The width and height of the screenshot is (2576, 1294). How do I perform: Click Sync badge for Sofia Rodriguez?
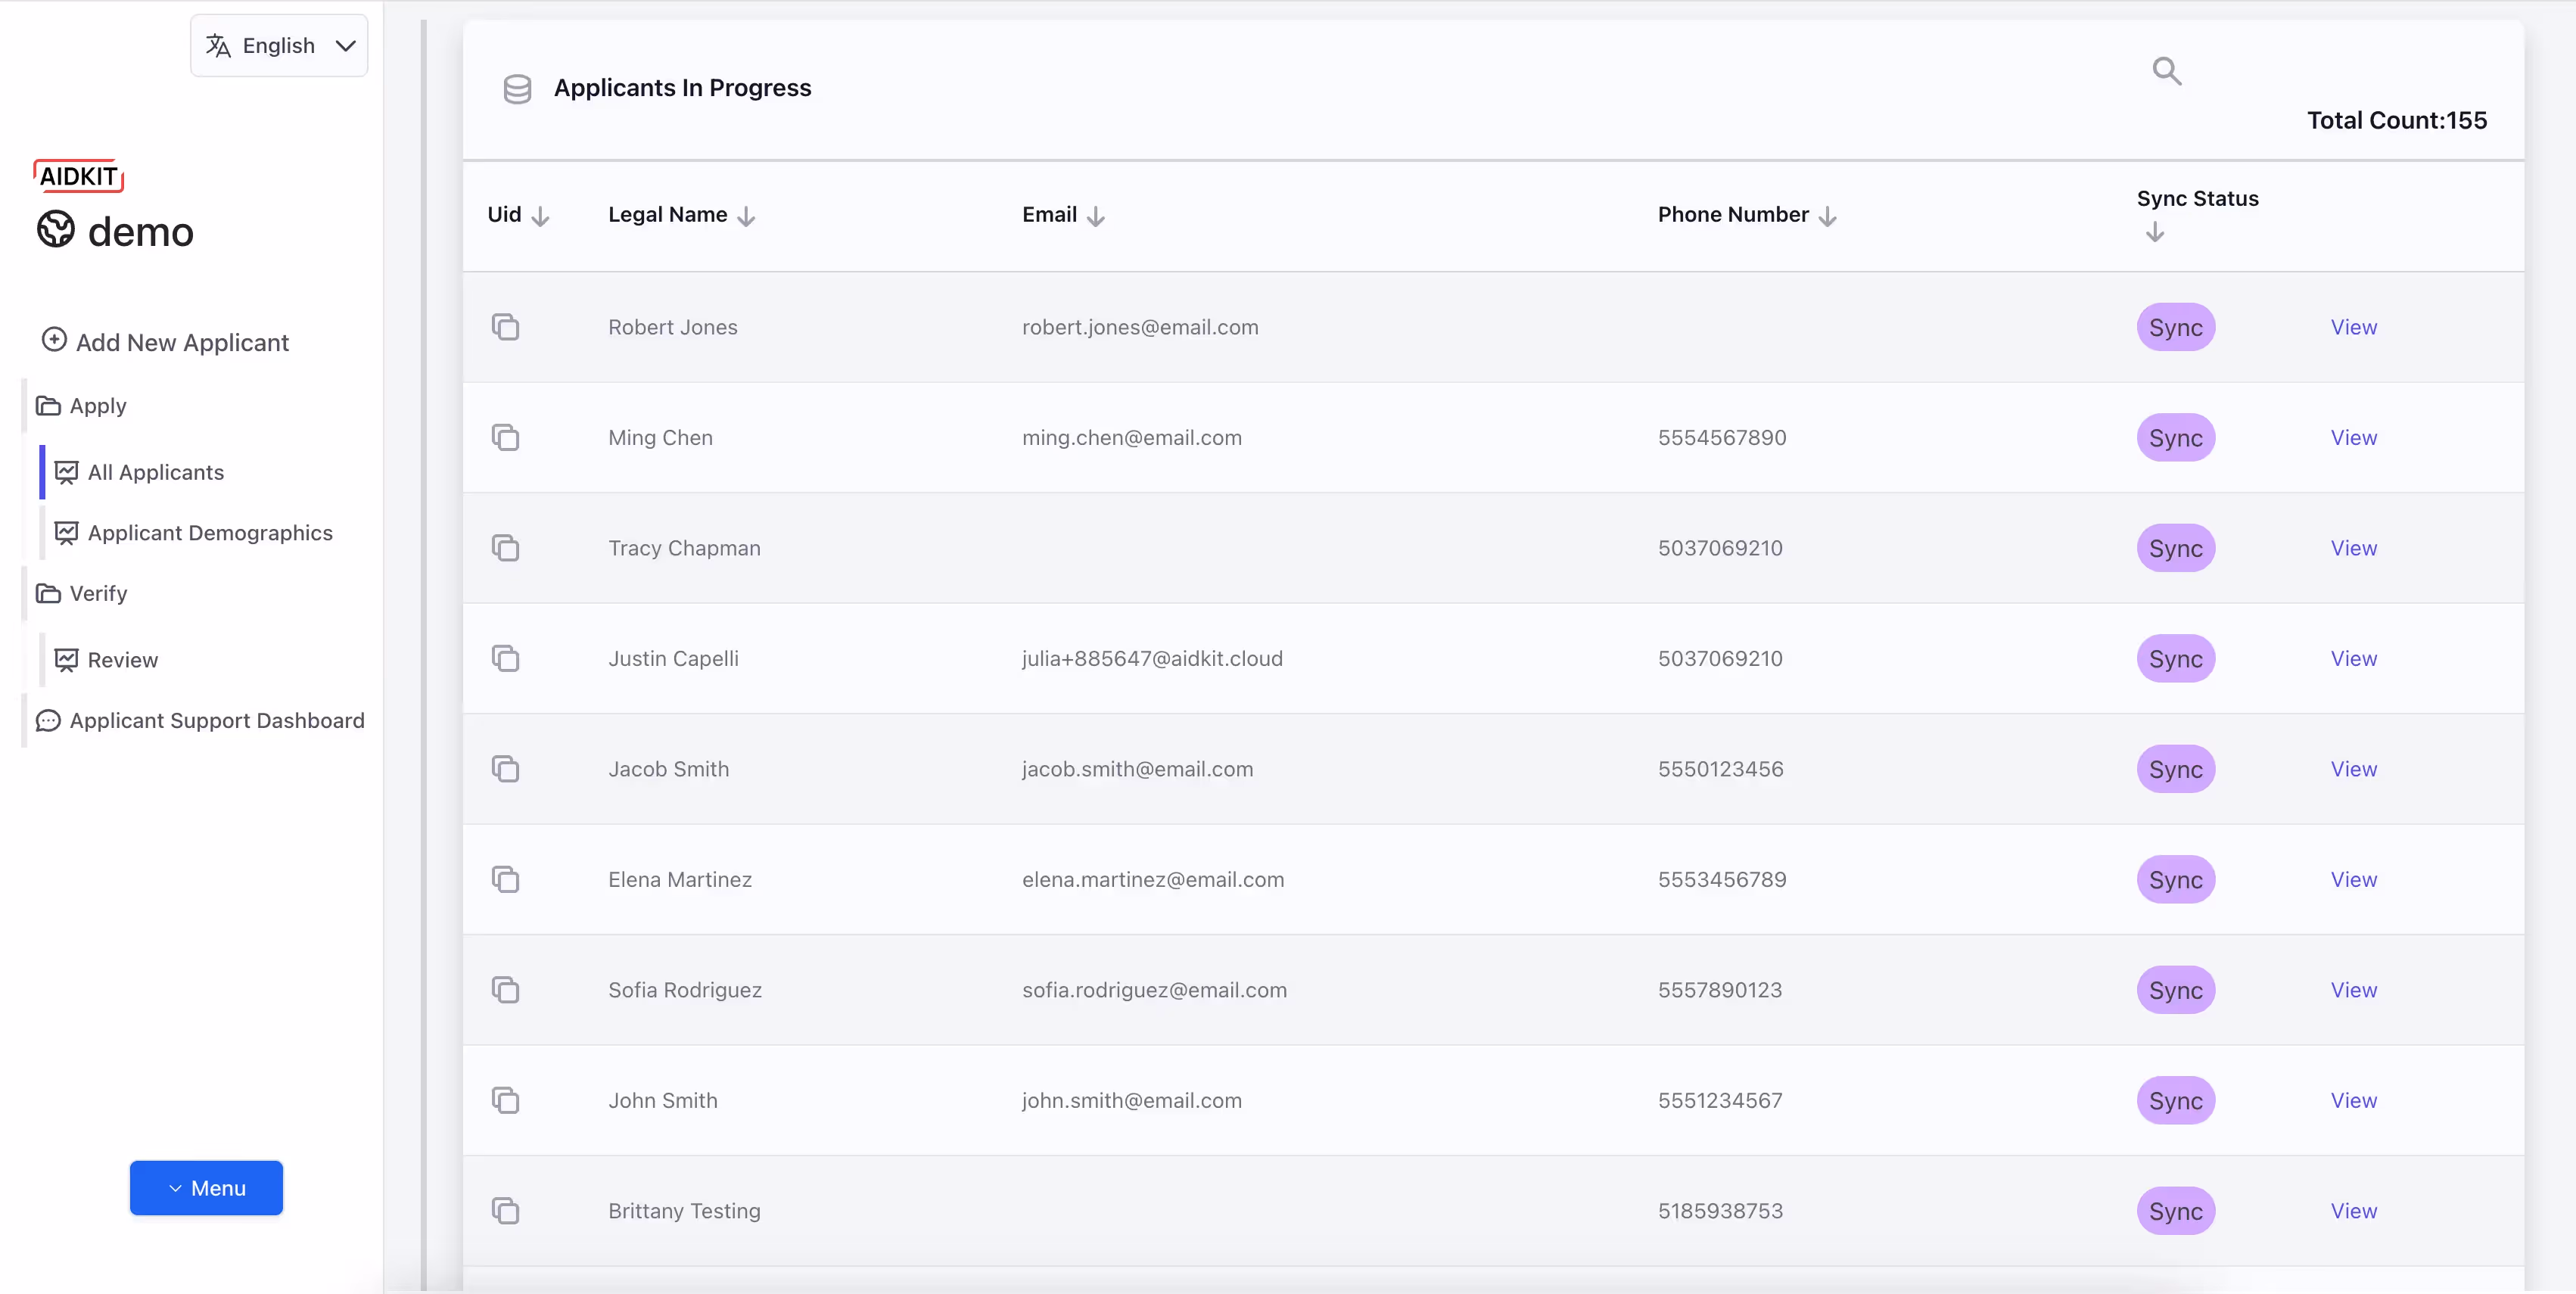[2176, 990]
